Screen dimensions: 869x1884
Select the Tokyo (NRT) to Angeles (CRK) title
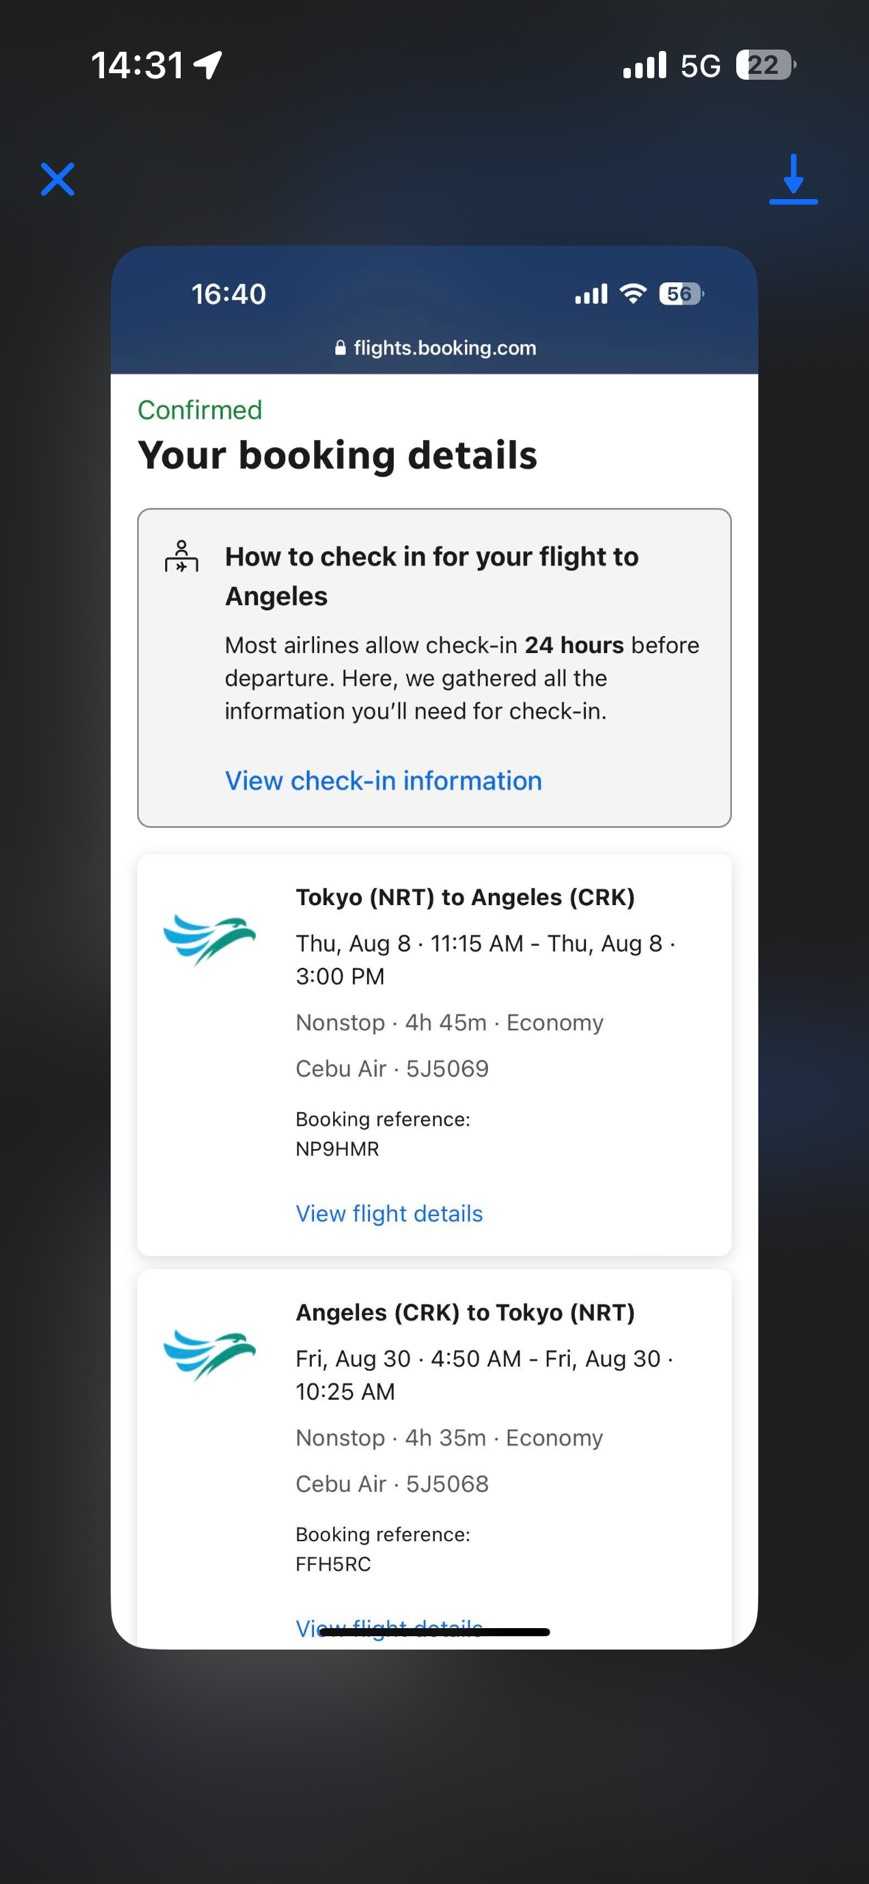click(x=465, y=897)
